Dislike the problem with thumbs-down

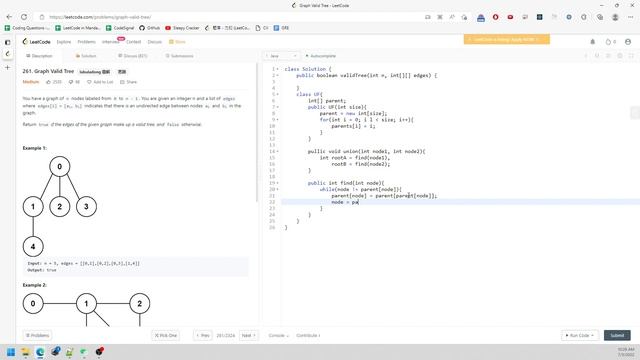coord(74,82)
